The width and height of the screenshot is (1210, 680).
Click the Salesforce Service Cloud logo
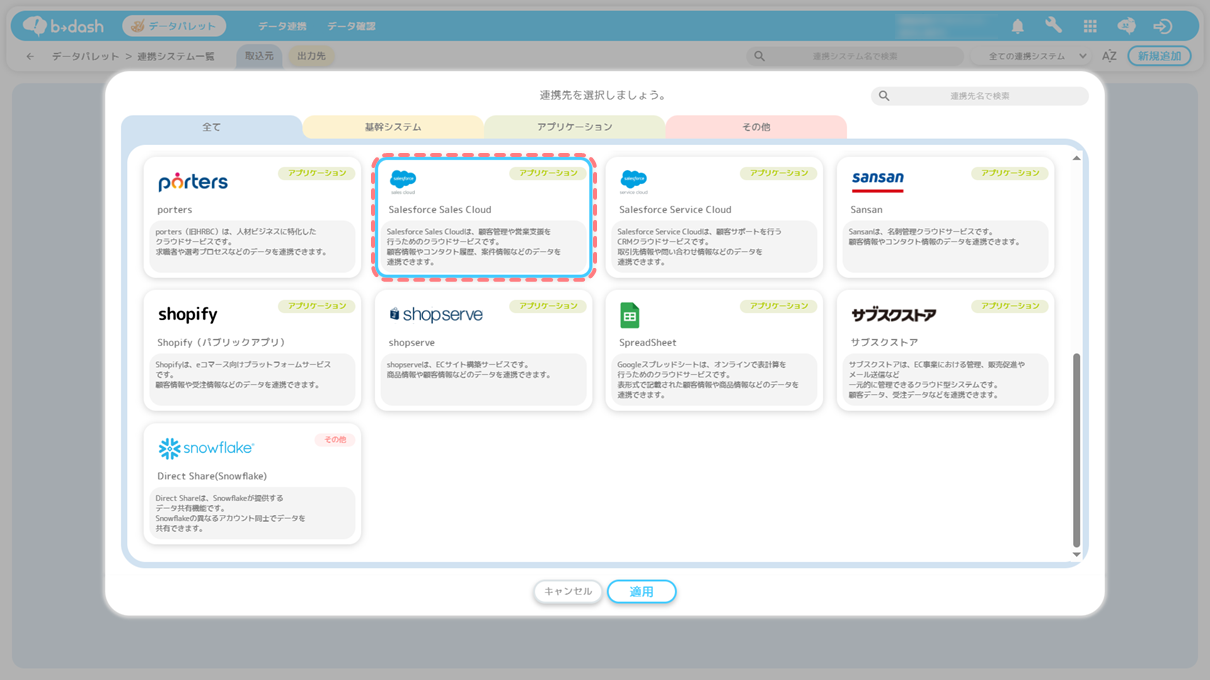click(634, 182)
